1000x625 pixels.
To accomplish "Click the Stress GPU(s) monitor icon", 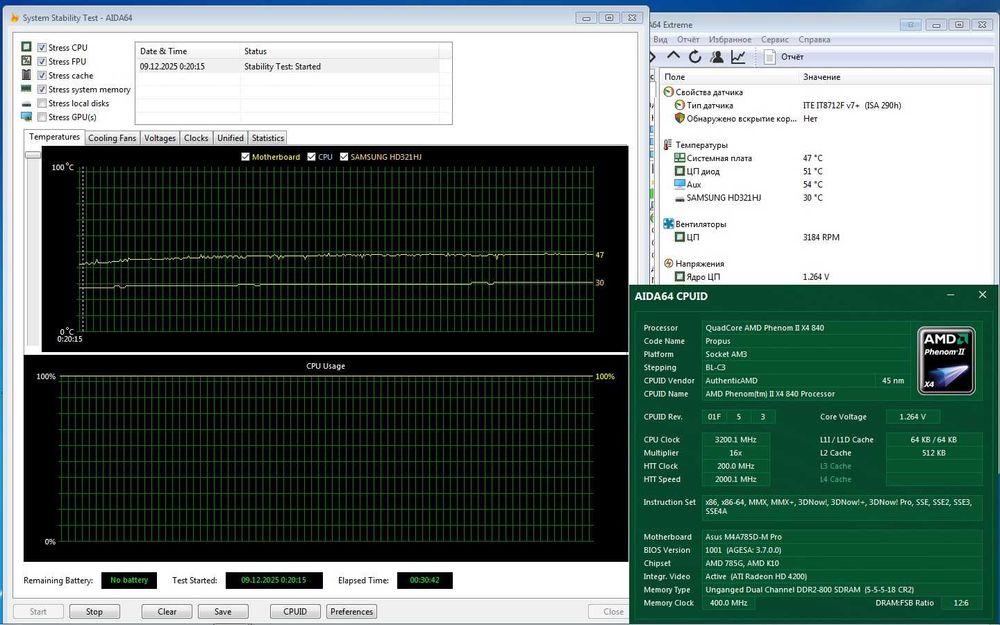I will pos(26,117).
